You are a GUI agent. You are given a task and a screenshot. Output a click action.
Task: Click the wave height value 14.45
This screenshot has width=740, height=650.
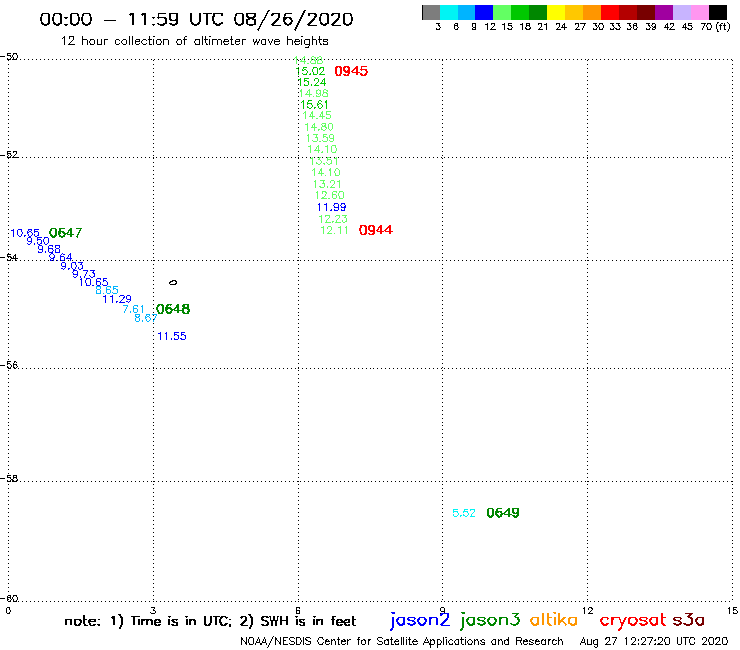pos(317,115)
